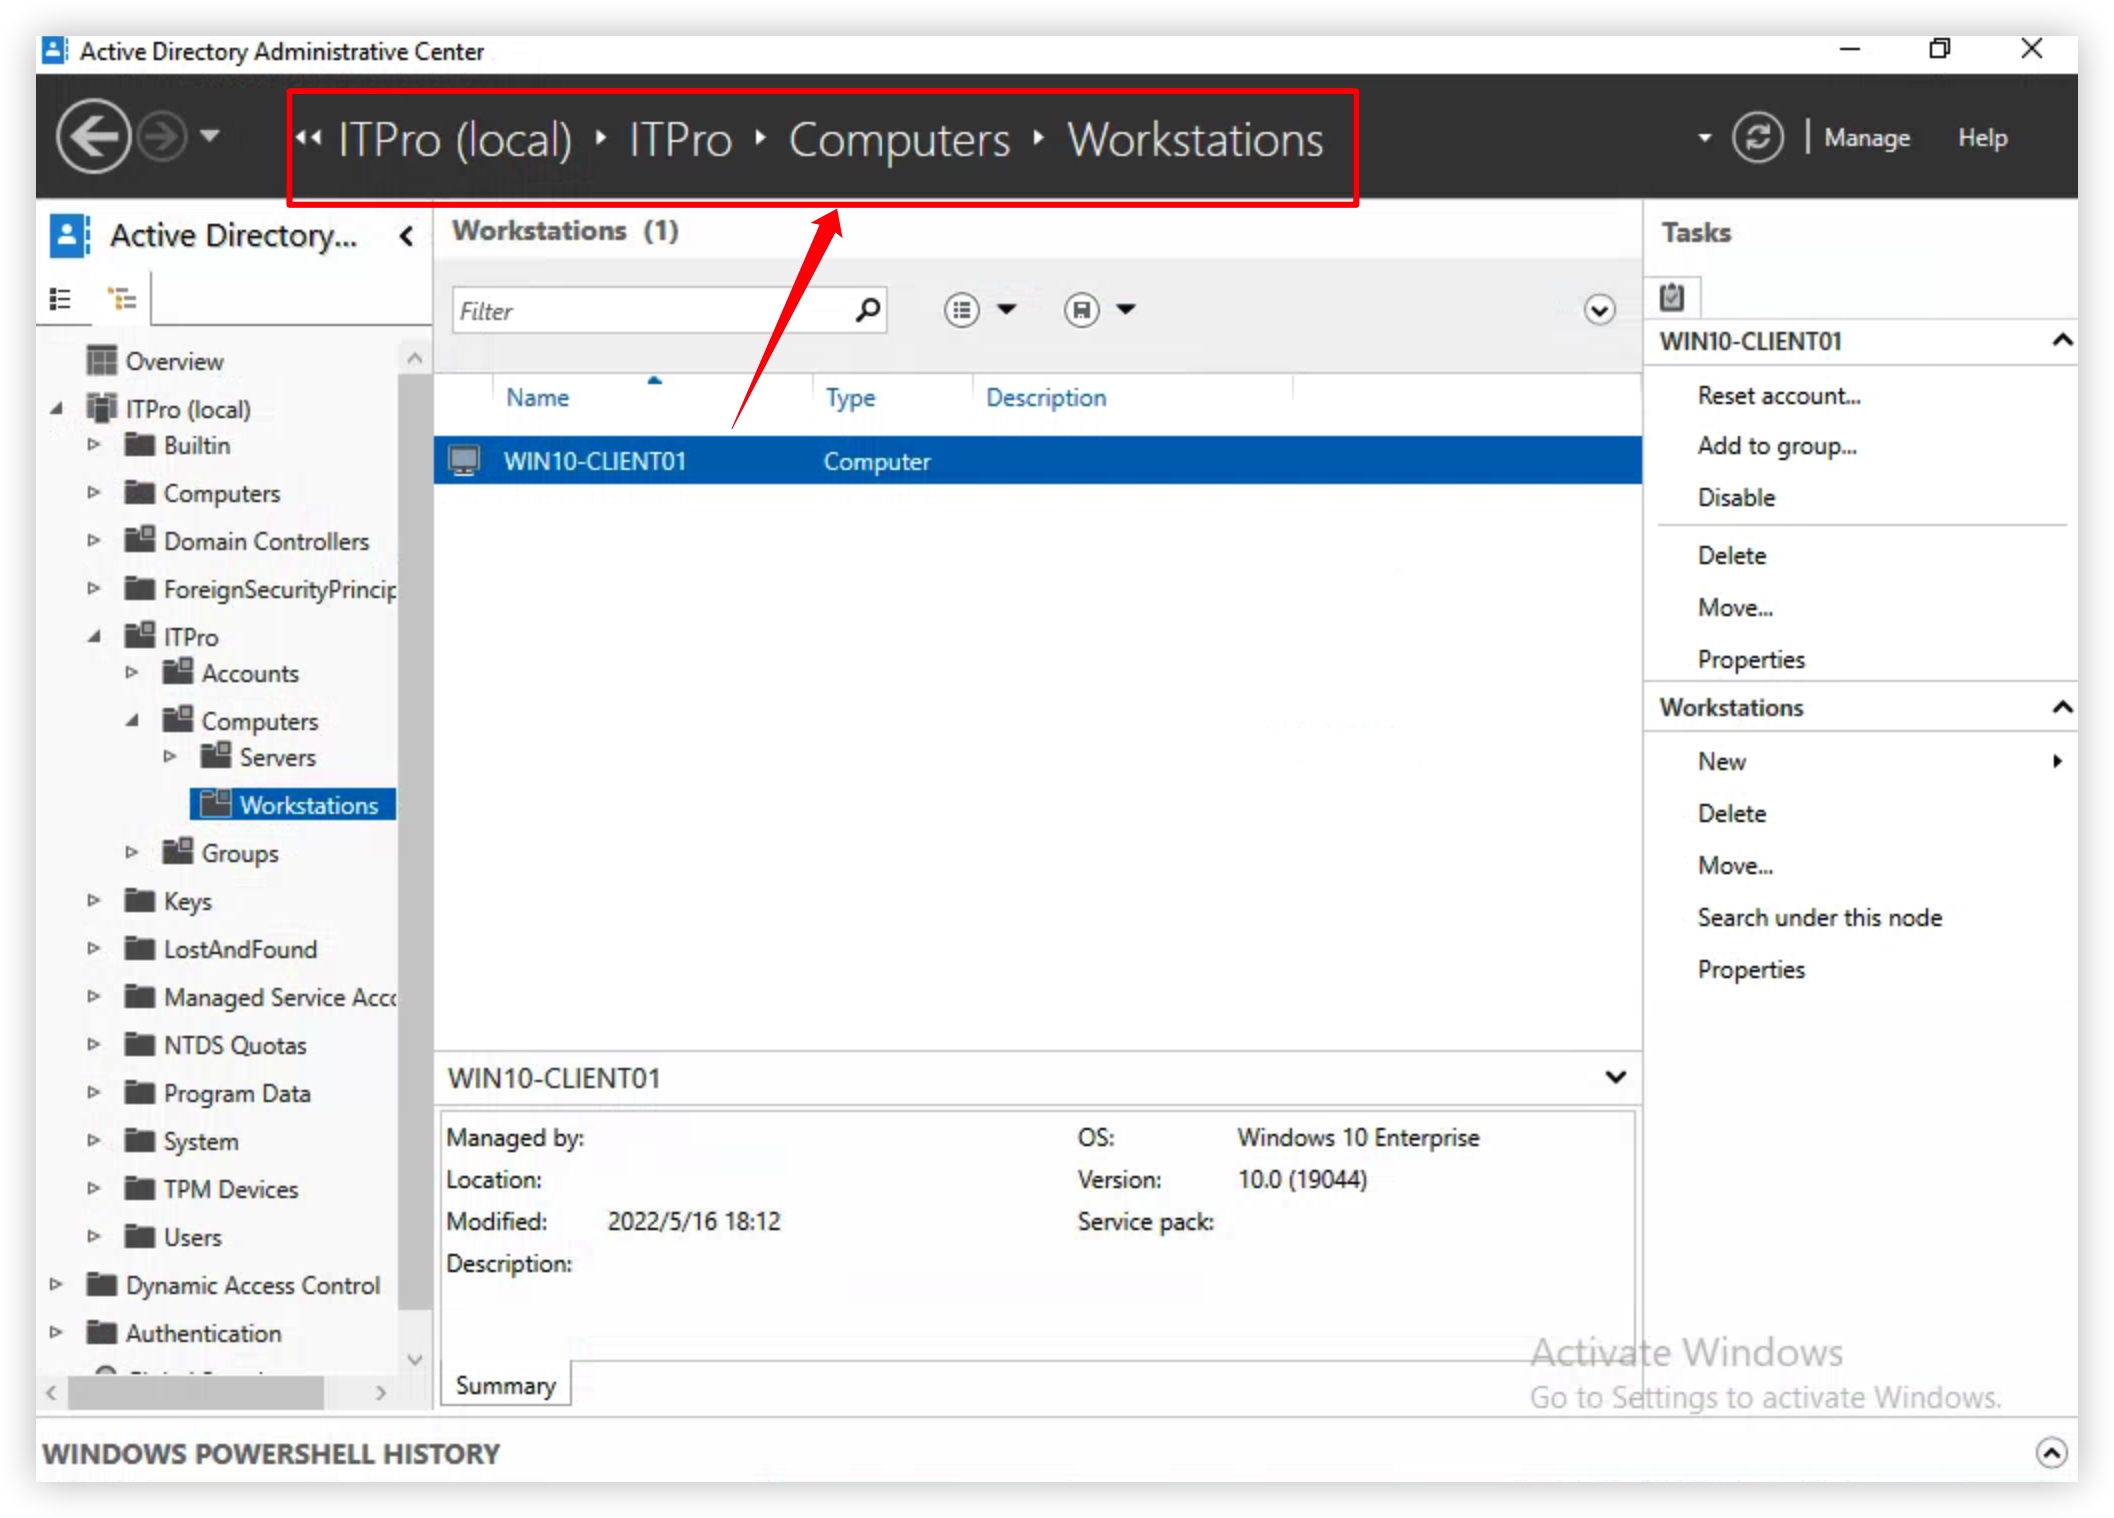Collapse the navigation pane with left chevron
2114x1518 pixels.
click(406, 236)
